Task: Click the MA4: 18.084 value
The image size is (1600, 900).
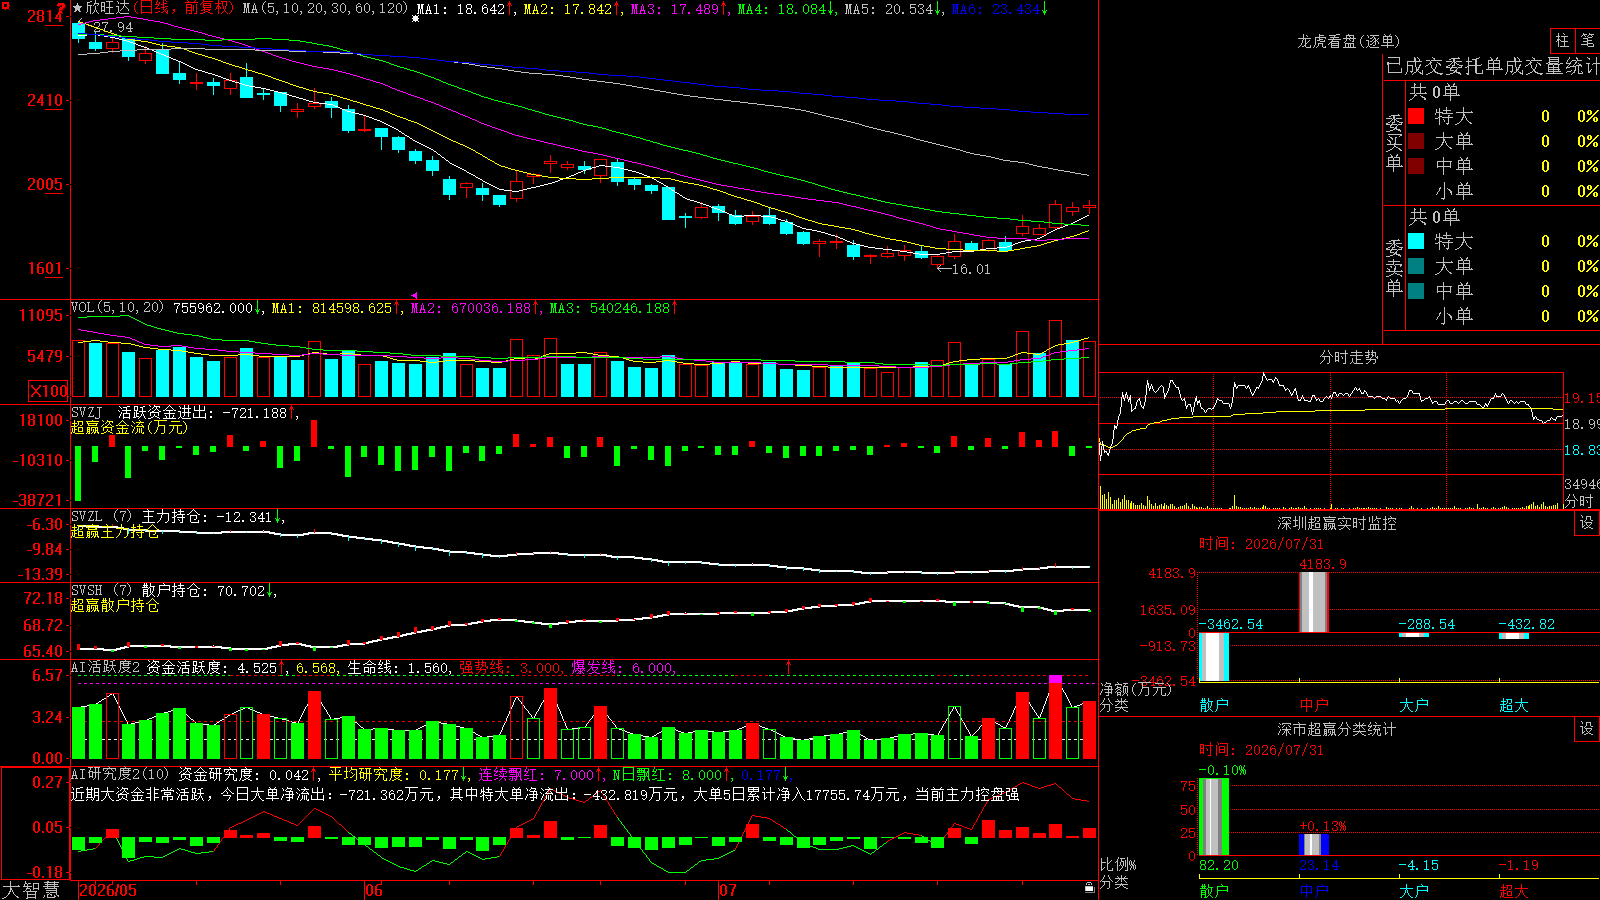Action: 786,9
